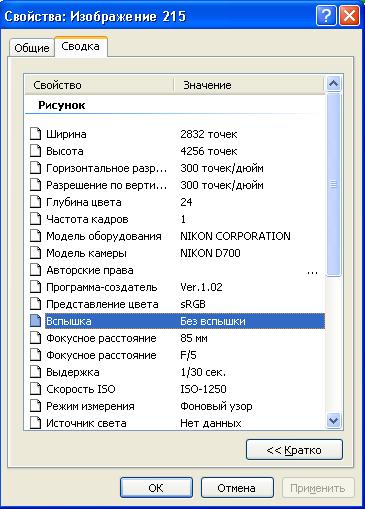Image resolution: width=365 pixels, height=509 pixels.
Task: Open the Help question mark button
Action: (x=326, y=15)
